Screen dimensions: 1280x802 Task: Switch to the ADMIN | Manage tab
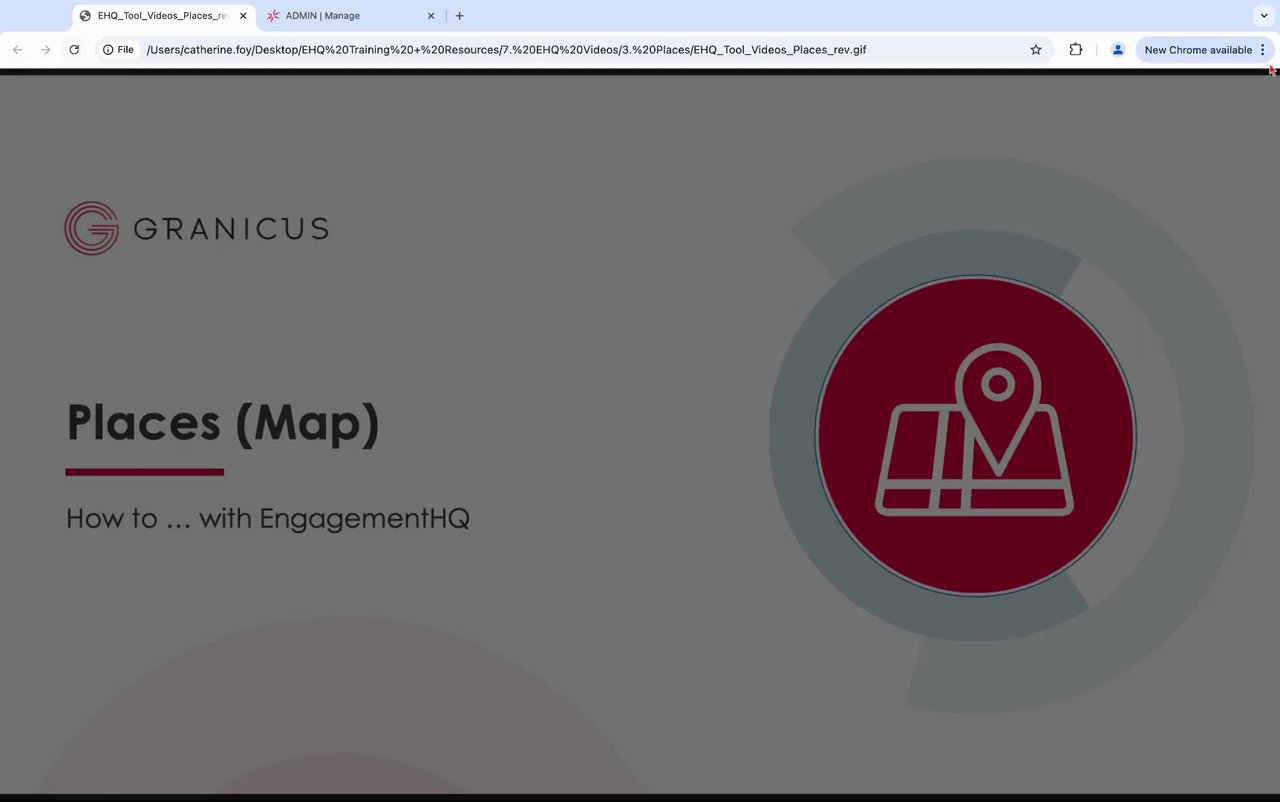point(350,16)
